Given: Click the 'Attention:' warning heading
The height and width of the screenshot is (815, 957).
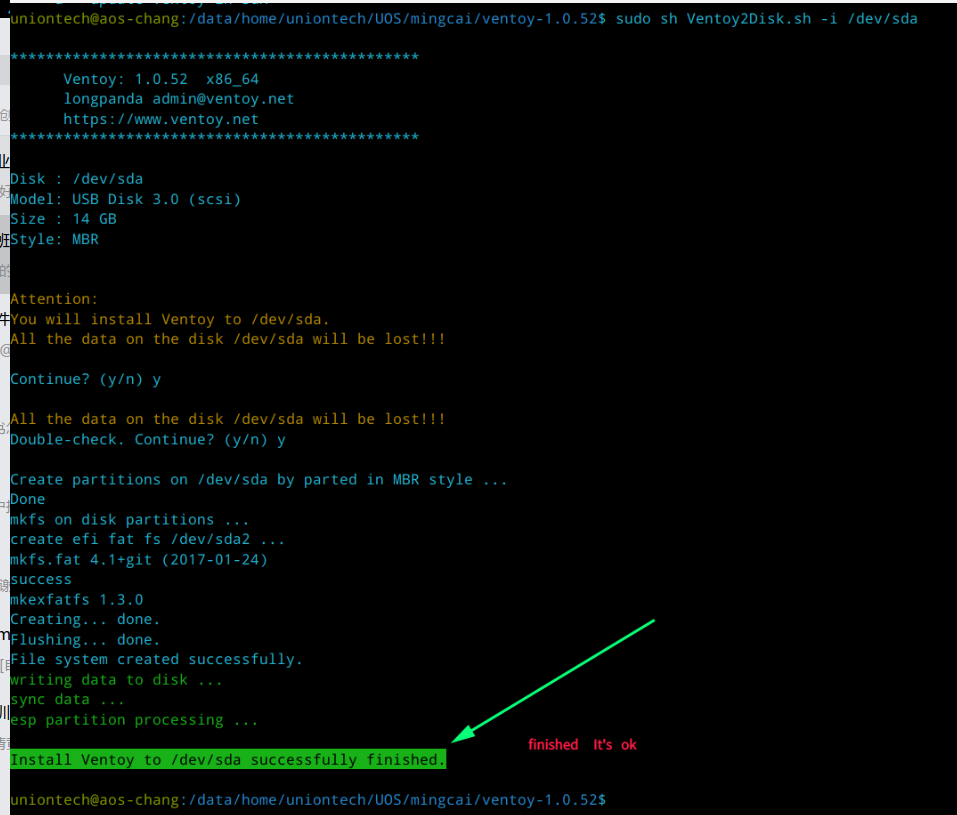Looking at the screenshot, I should [x=54, y=299].
